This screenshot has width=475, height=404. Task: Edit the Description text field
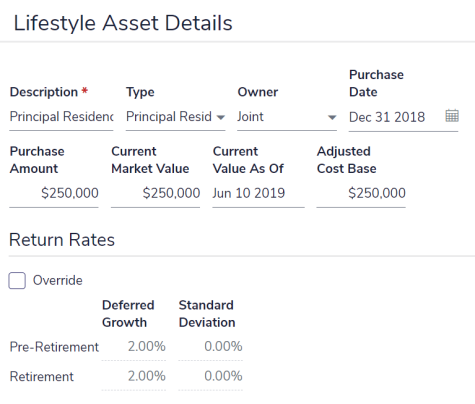61,117
